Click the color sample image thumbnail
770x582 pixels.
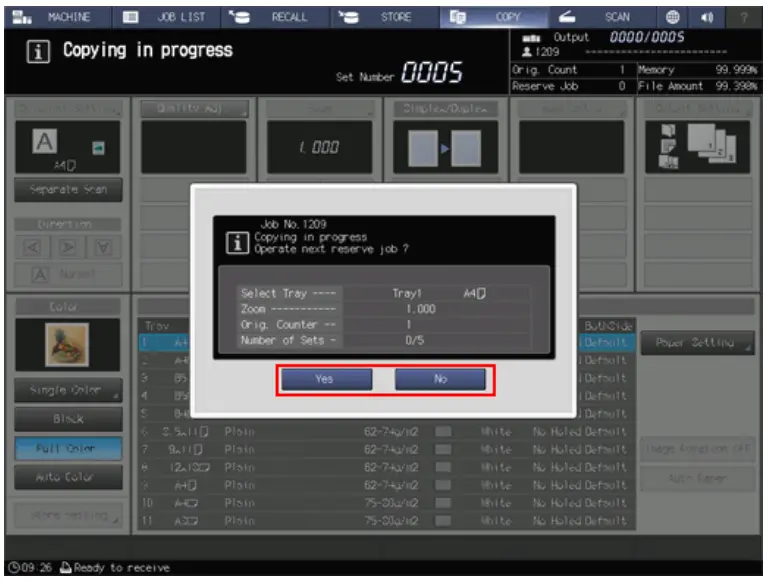tap(67, 345)
